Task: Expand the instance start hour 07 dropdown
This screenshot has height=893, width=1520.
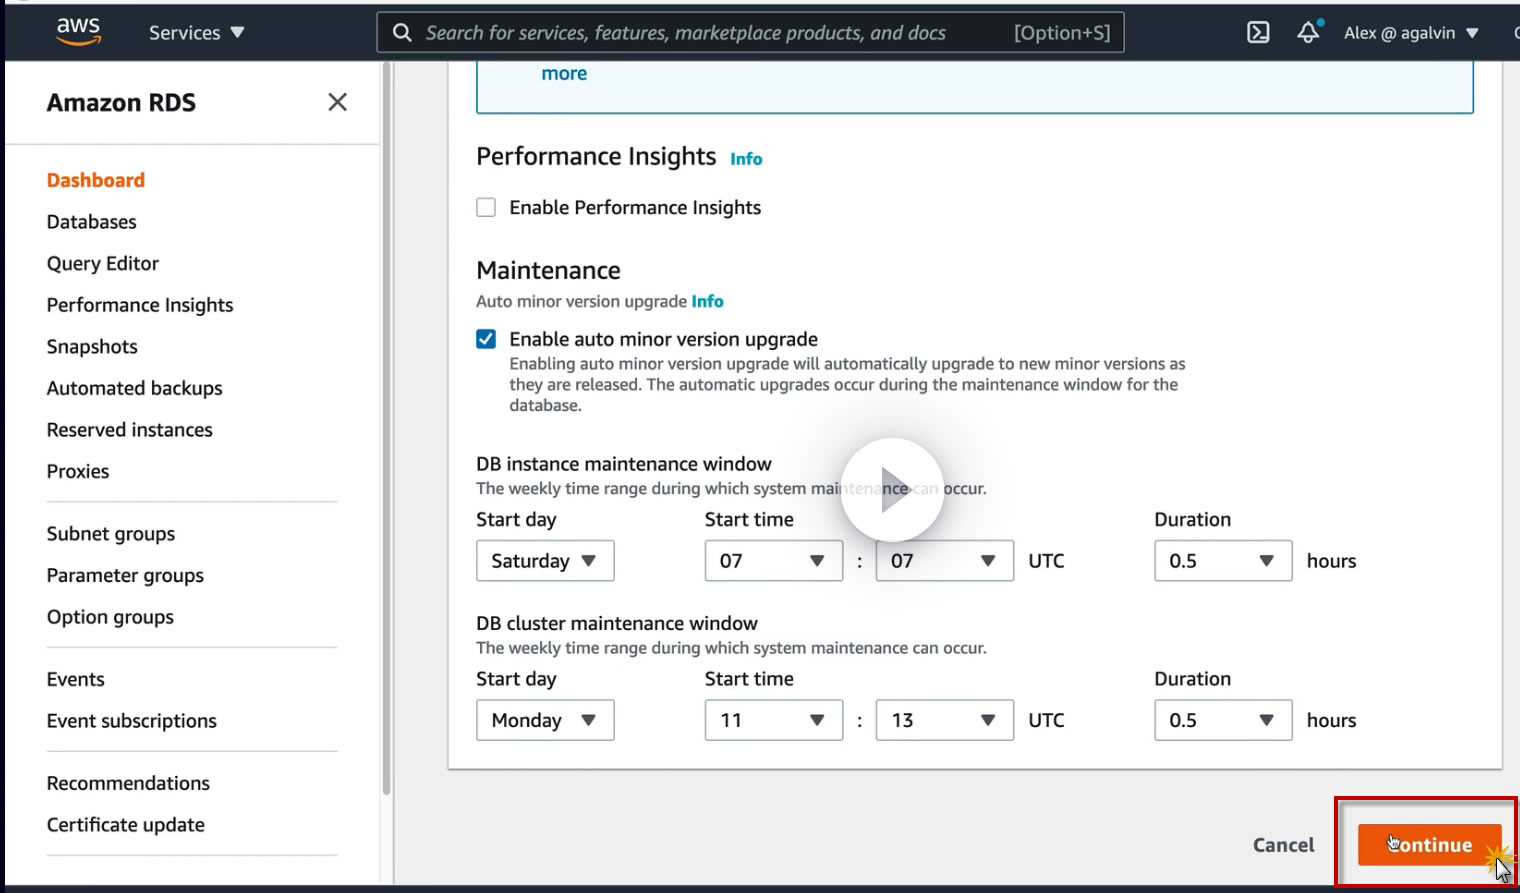Action: coord(773,561)
